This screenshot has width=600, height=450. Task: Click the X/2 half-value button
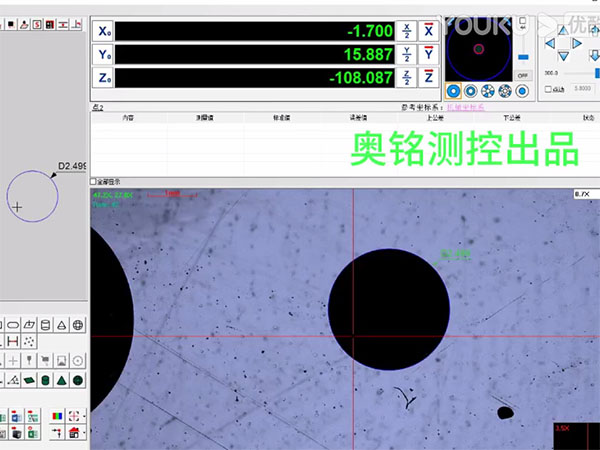[x=406, y=31]
